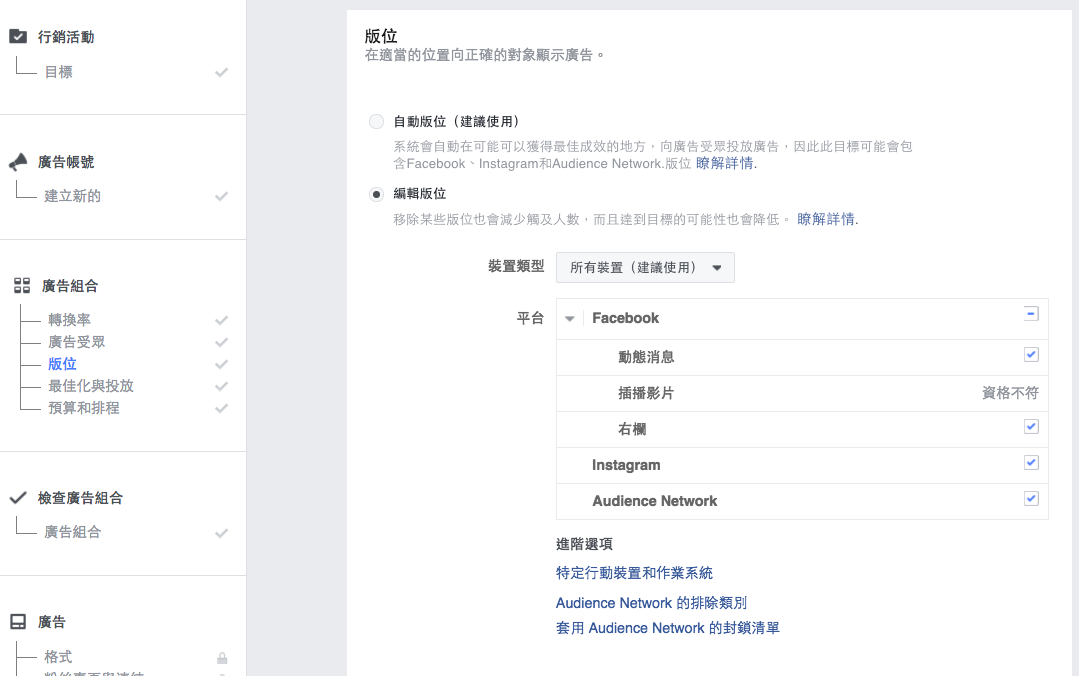Select the 編輯版位 radio option
This screenshot has width=1079, height=676.
[376, 194]
